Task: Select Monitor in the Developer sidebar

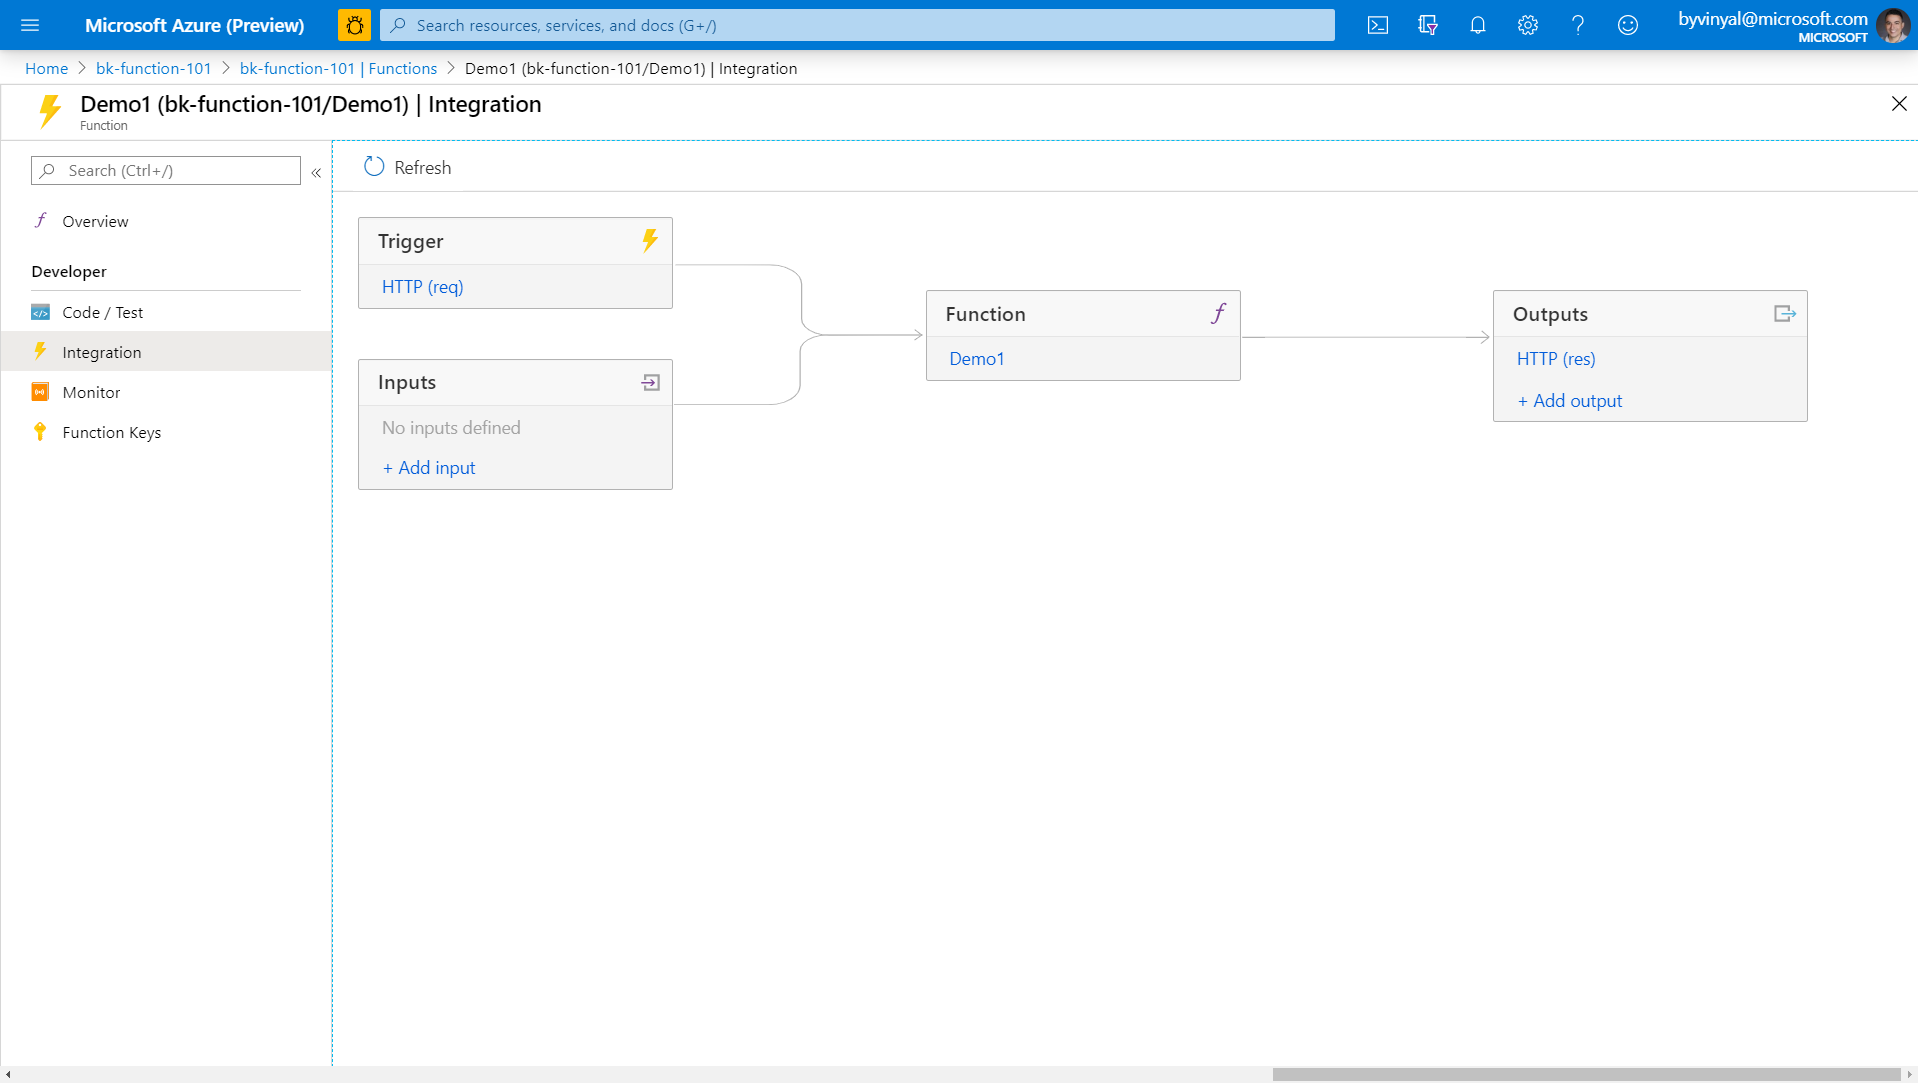Action: 89,392
